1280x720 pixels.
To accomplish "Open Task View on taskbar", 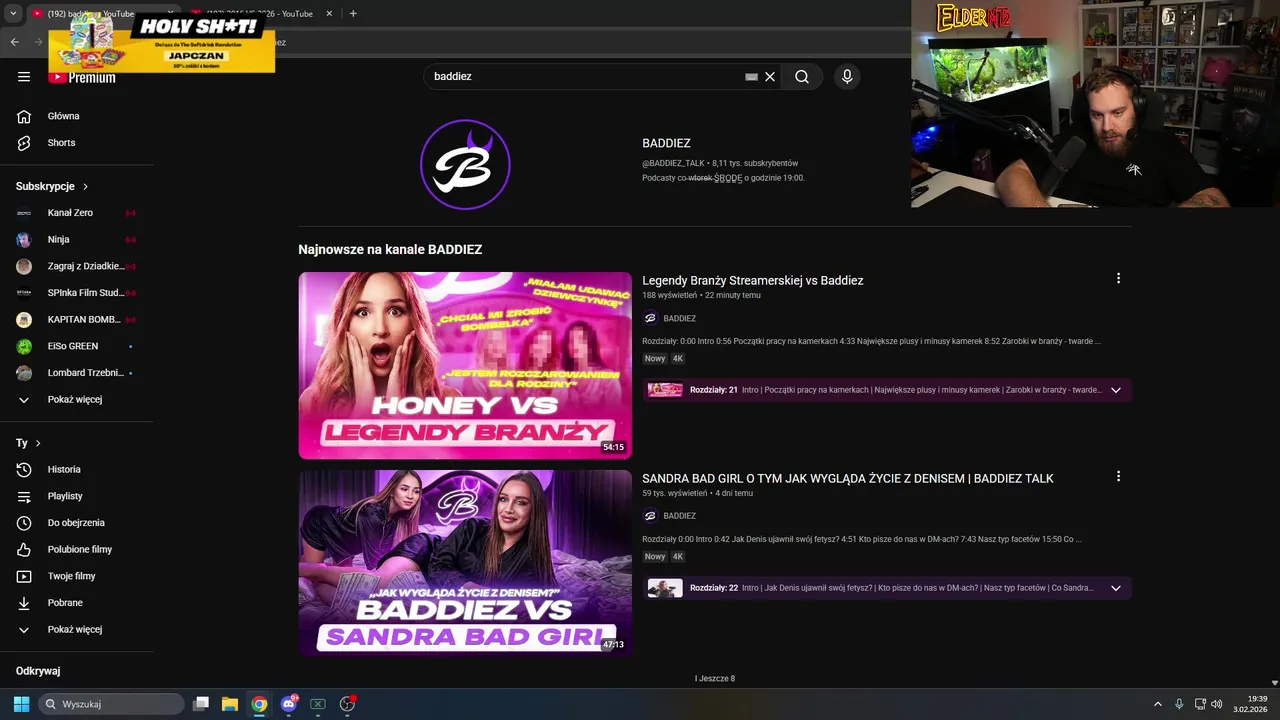I will pos(201,704).
